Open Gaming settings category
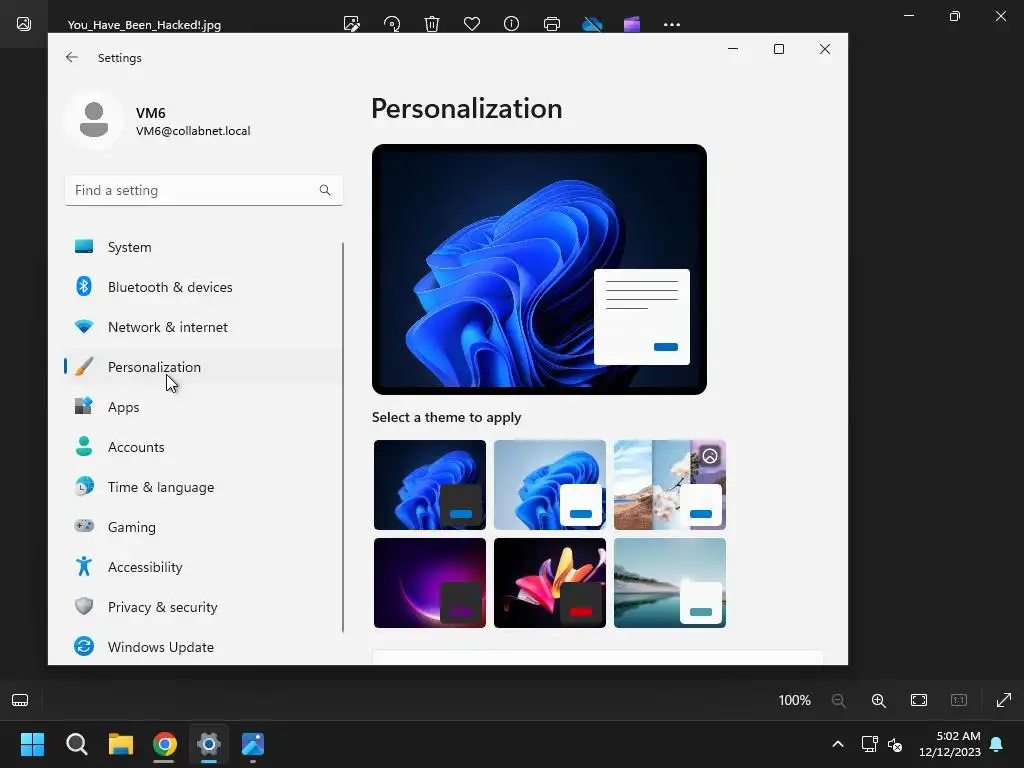Image resolution: width=1024 pixels, height=768 pixels. click(202, 527)
